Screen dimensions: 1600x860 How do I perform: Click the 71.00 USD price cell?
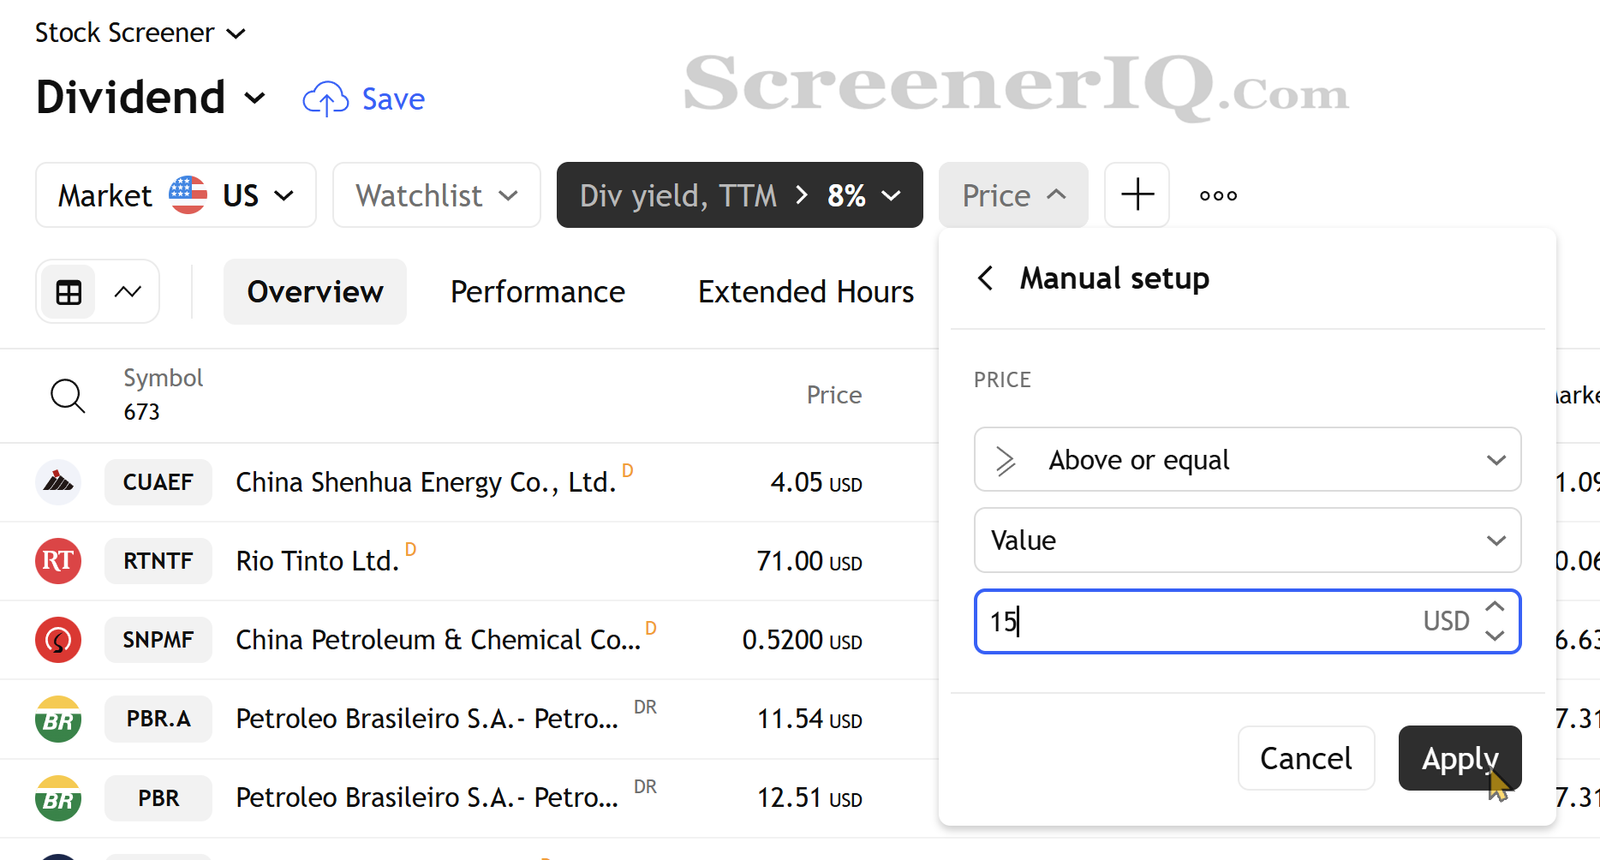809,562
